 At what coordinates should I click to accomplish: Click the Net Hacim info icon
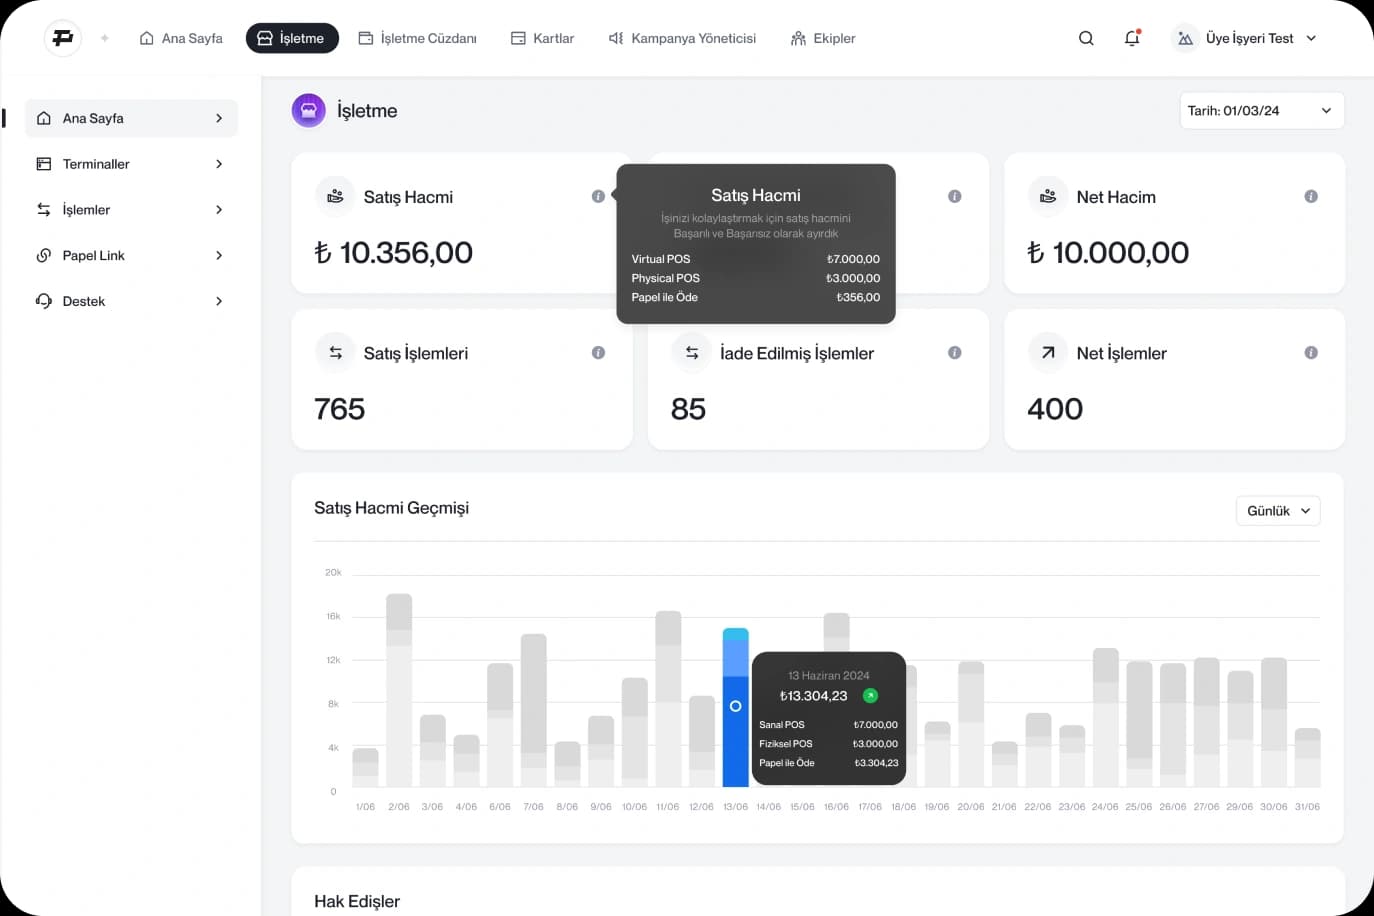point(1311,196)
